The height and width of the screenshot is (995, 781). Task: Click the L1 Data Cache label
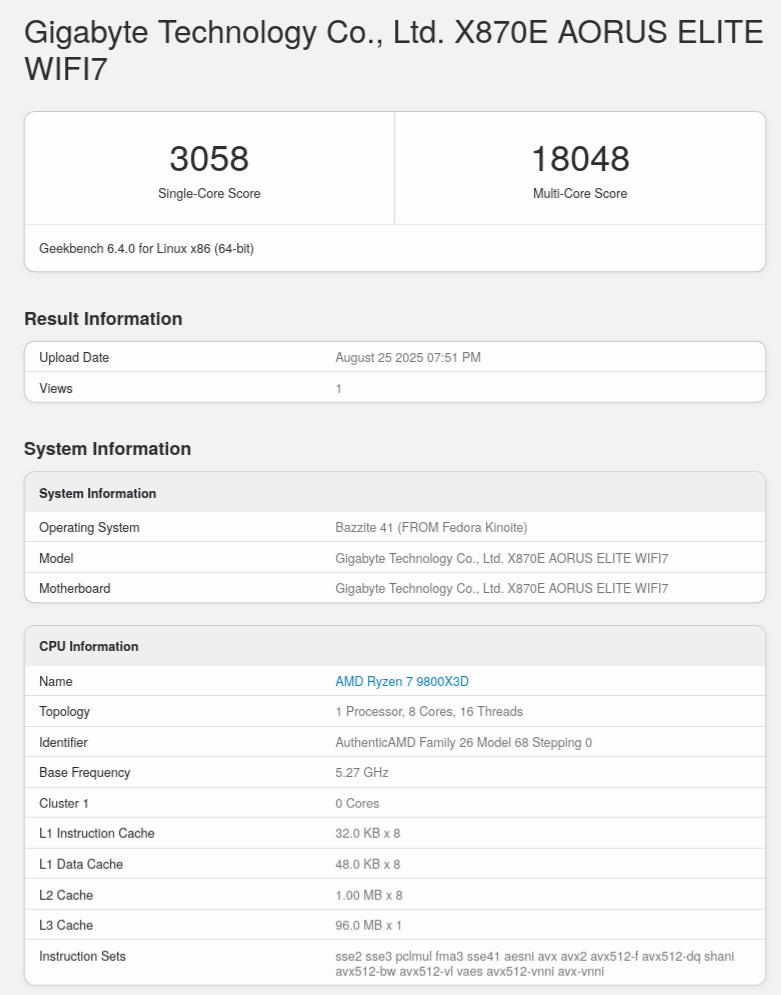click(81, 864)
